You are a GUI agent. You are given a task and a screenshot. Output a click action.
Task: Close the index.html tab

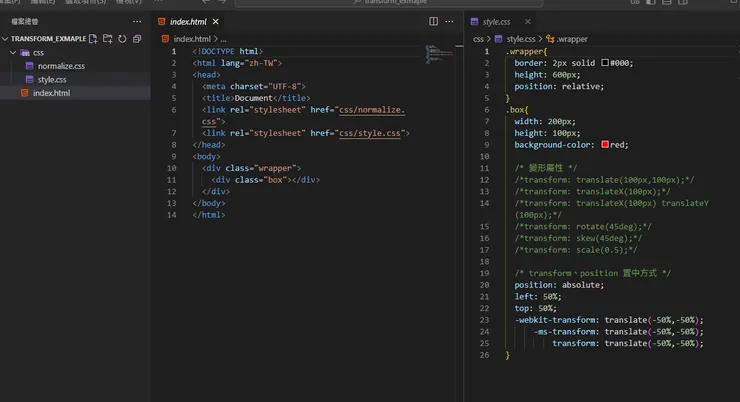point(216,21)
